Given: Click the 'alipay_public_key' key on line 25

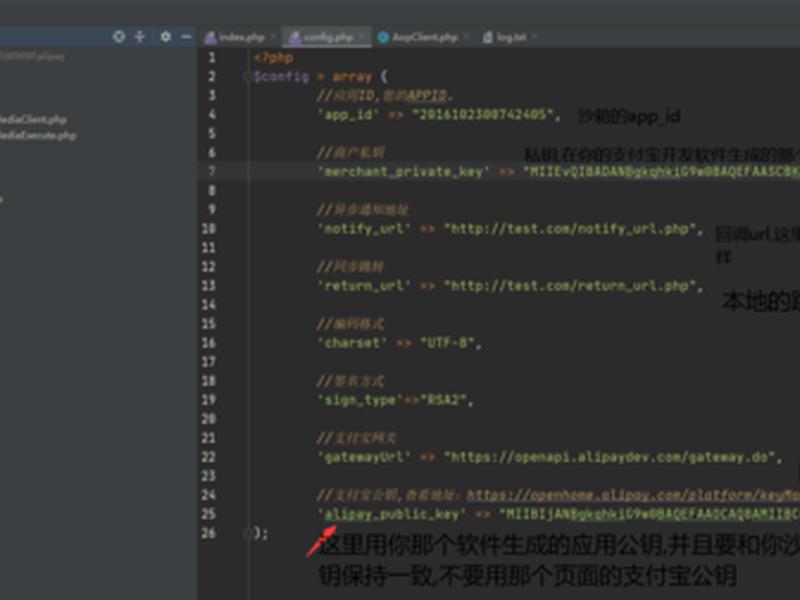Looking at the screenshot, I should 391,514.
